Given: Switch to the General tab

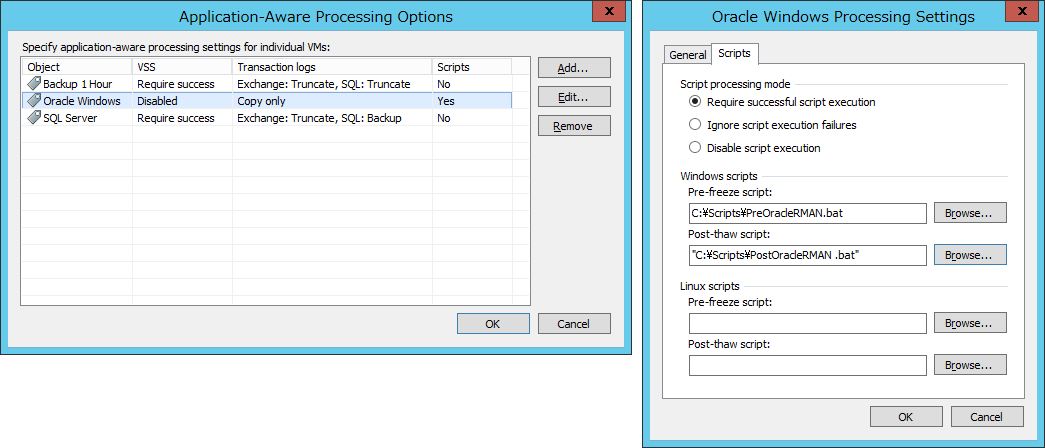Looking at the screenshot, I should coord(687,55).
